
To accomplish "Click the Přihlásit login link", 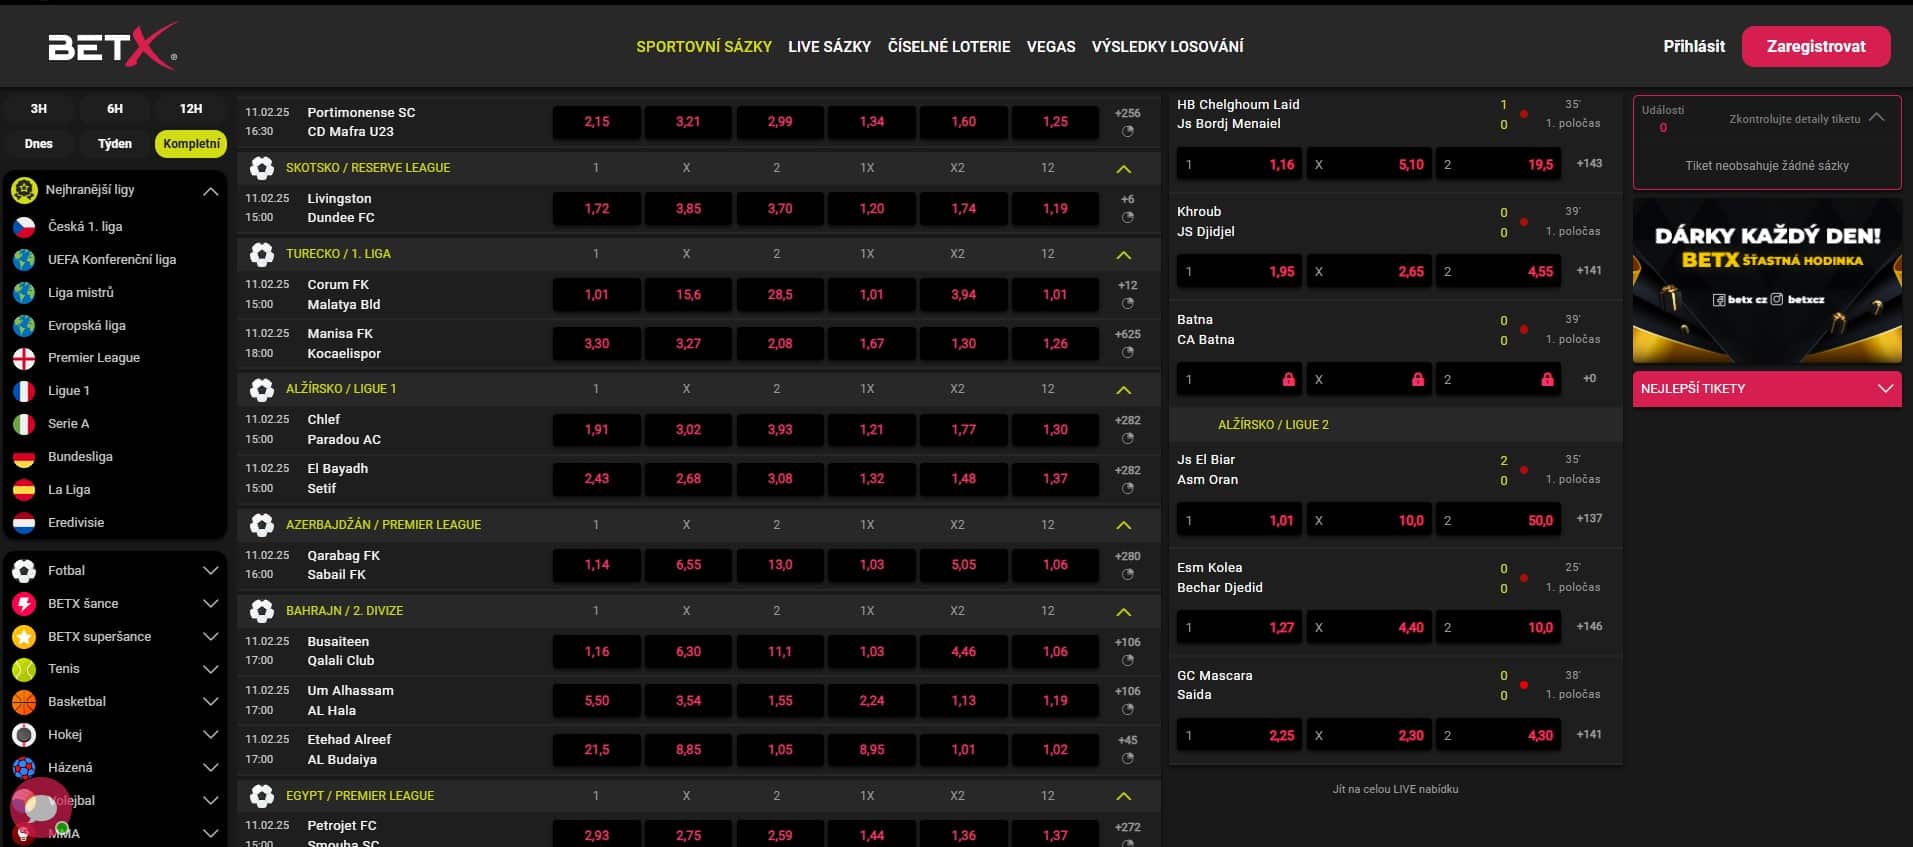I will coord(1694,47).
